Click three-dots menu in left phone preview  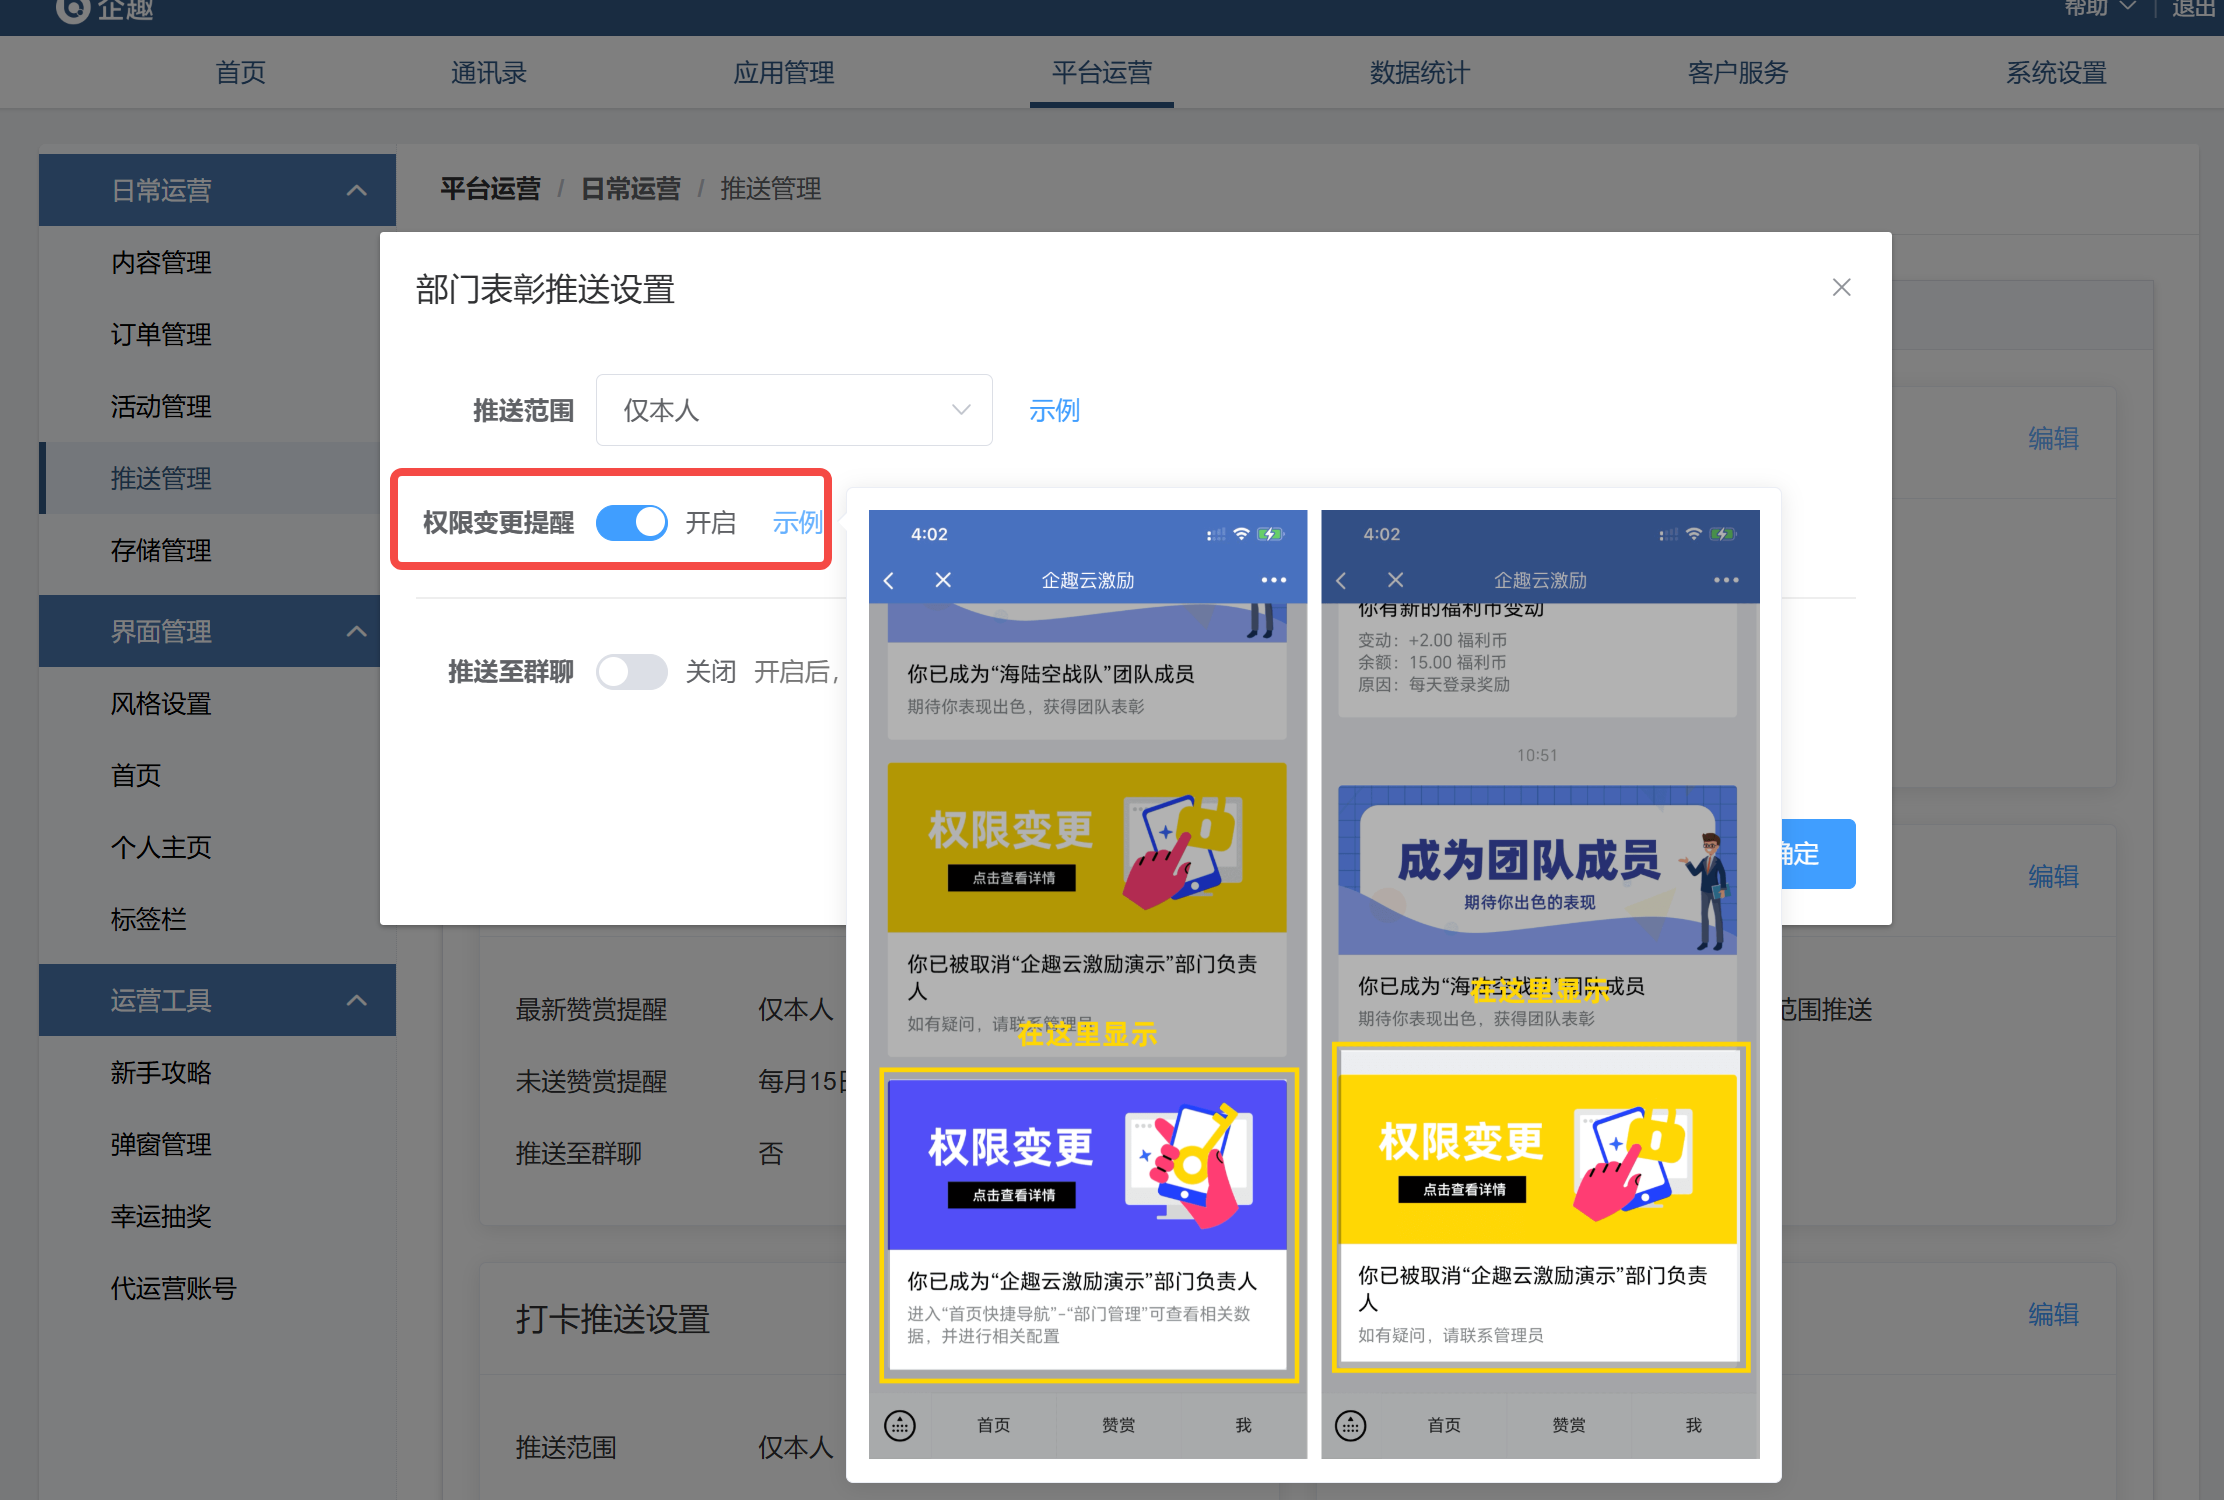click(x=1273, y=580)
